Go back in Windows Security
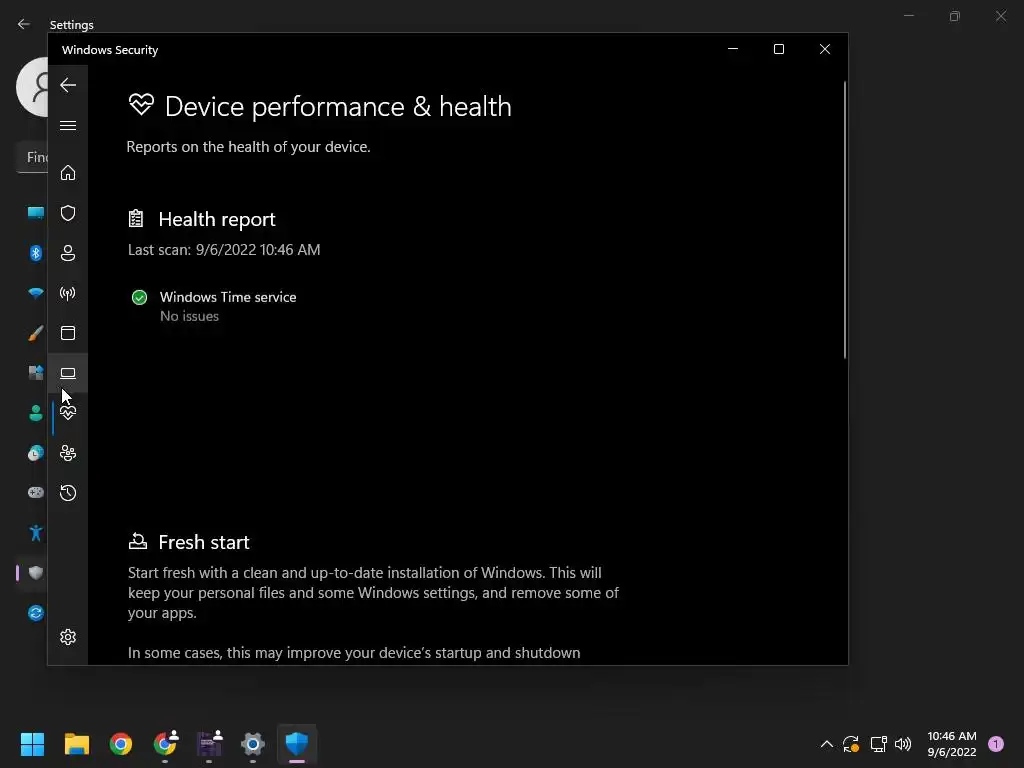This screenshot has height=768, width=1024. point(68,85)
